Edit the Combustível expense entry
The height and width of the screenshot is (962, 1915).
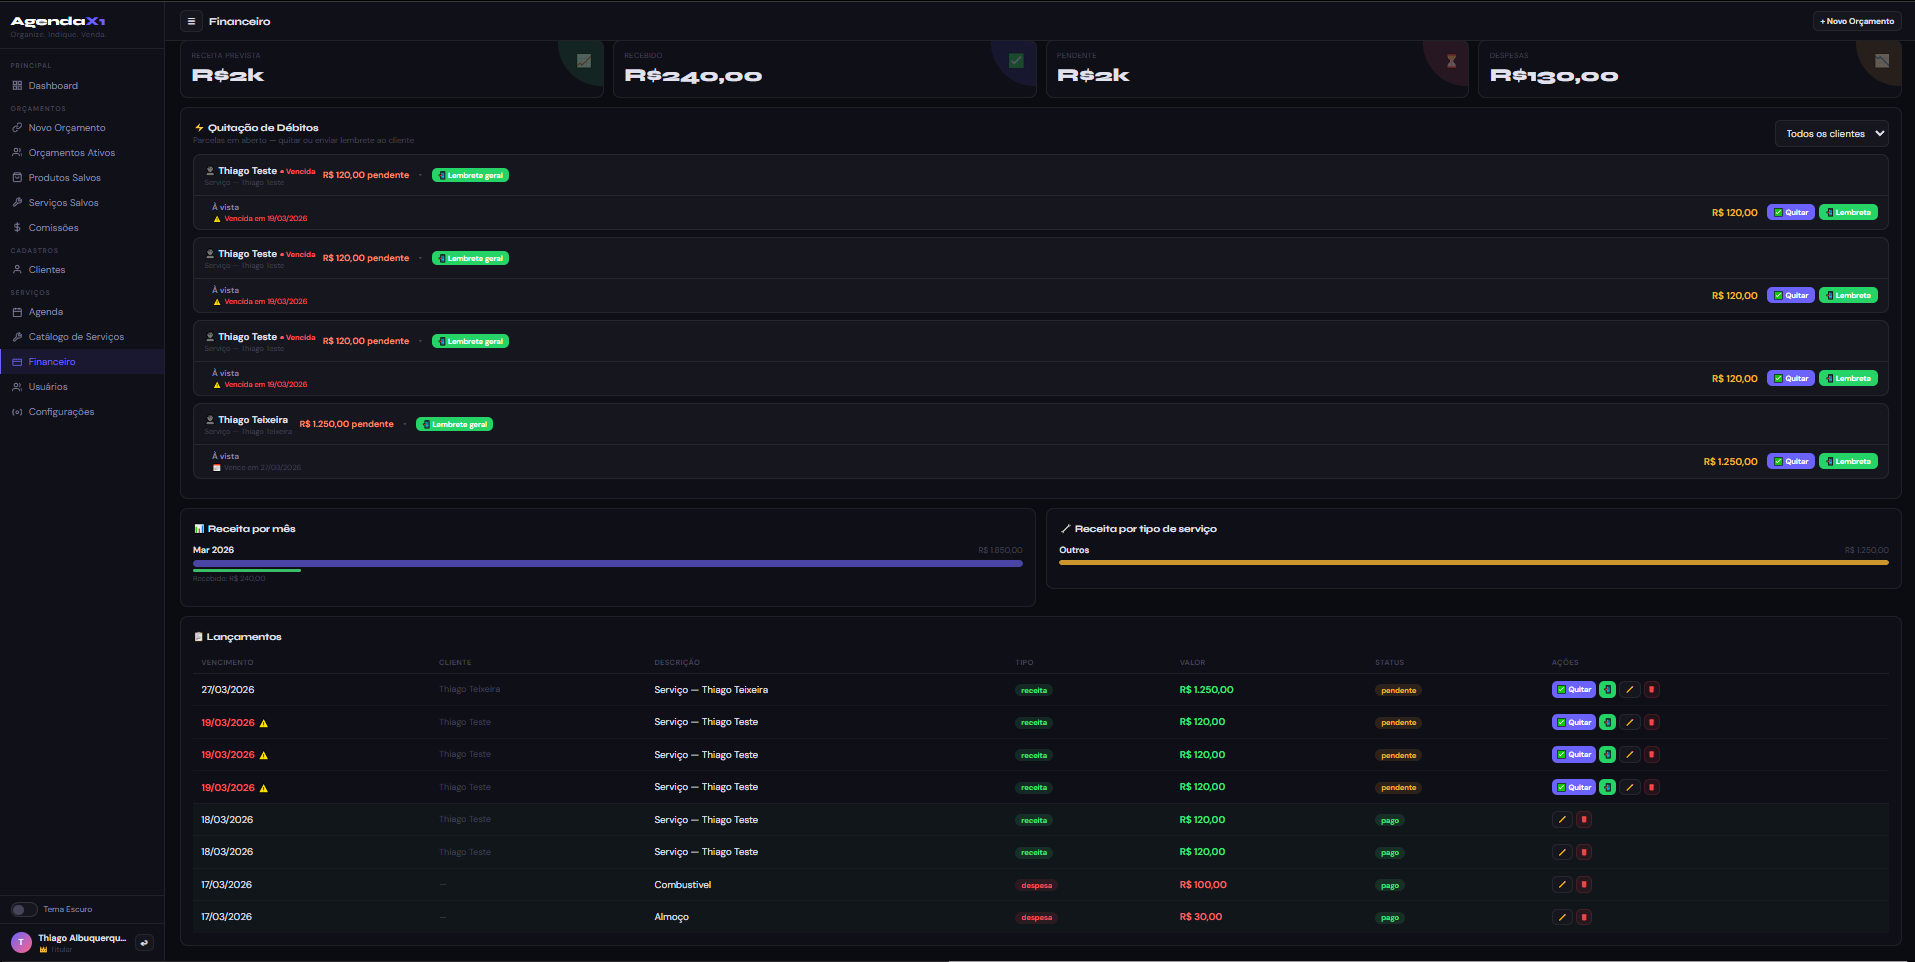[x=1562, y=885]
